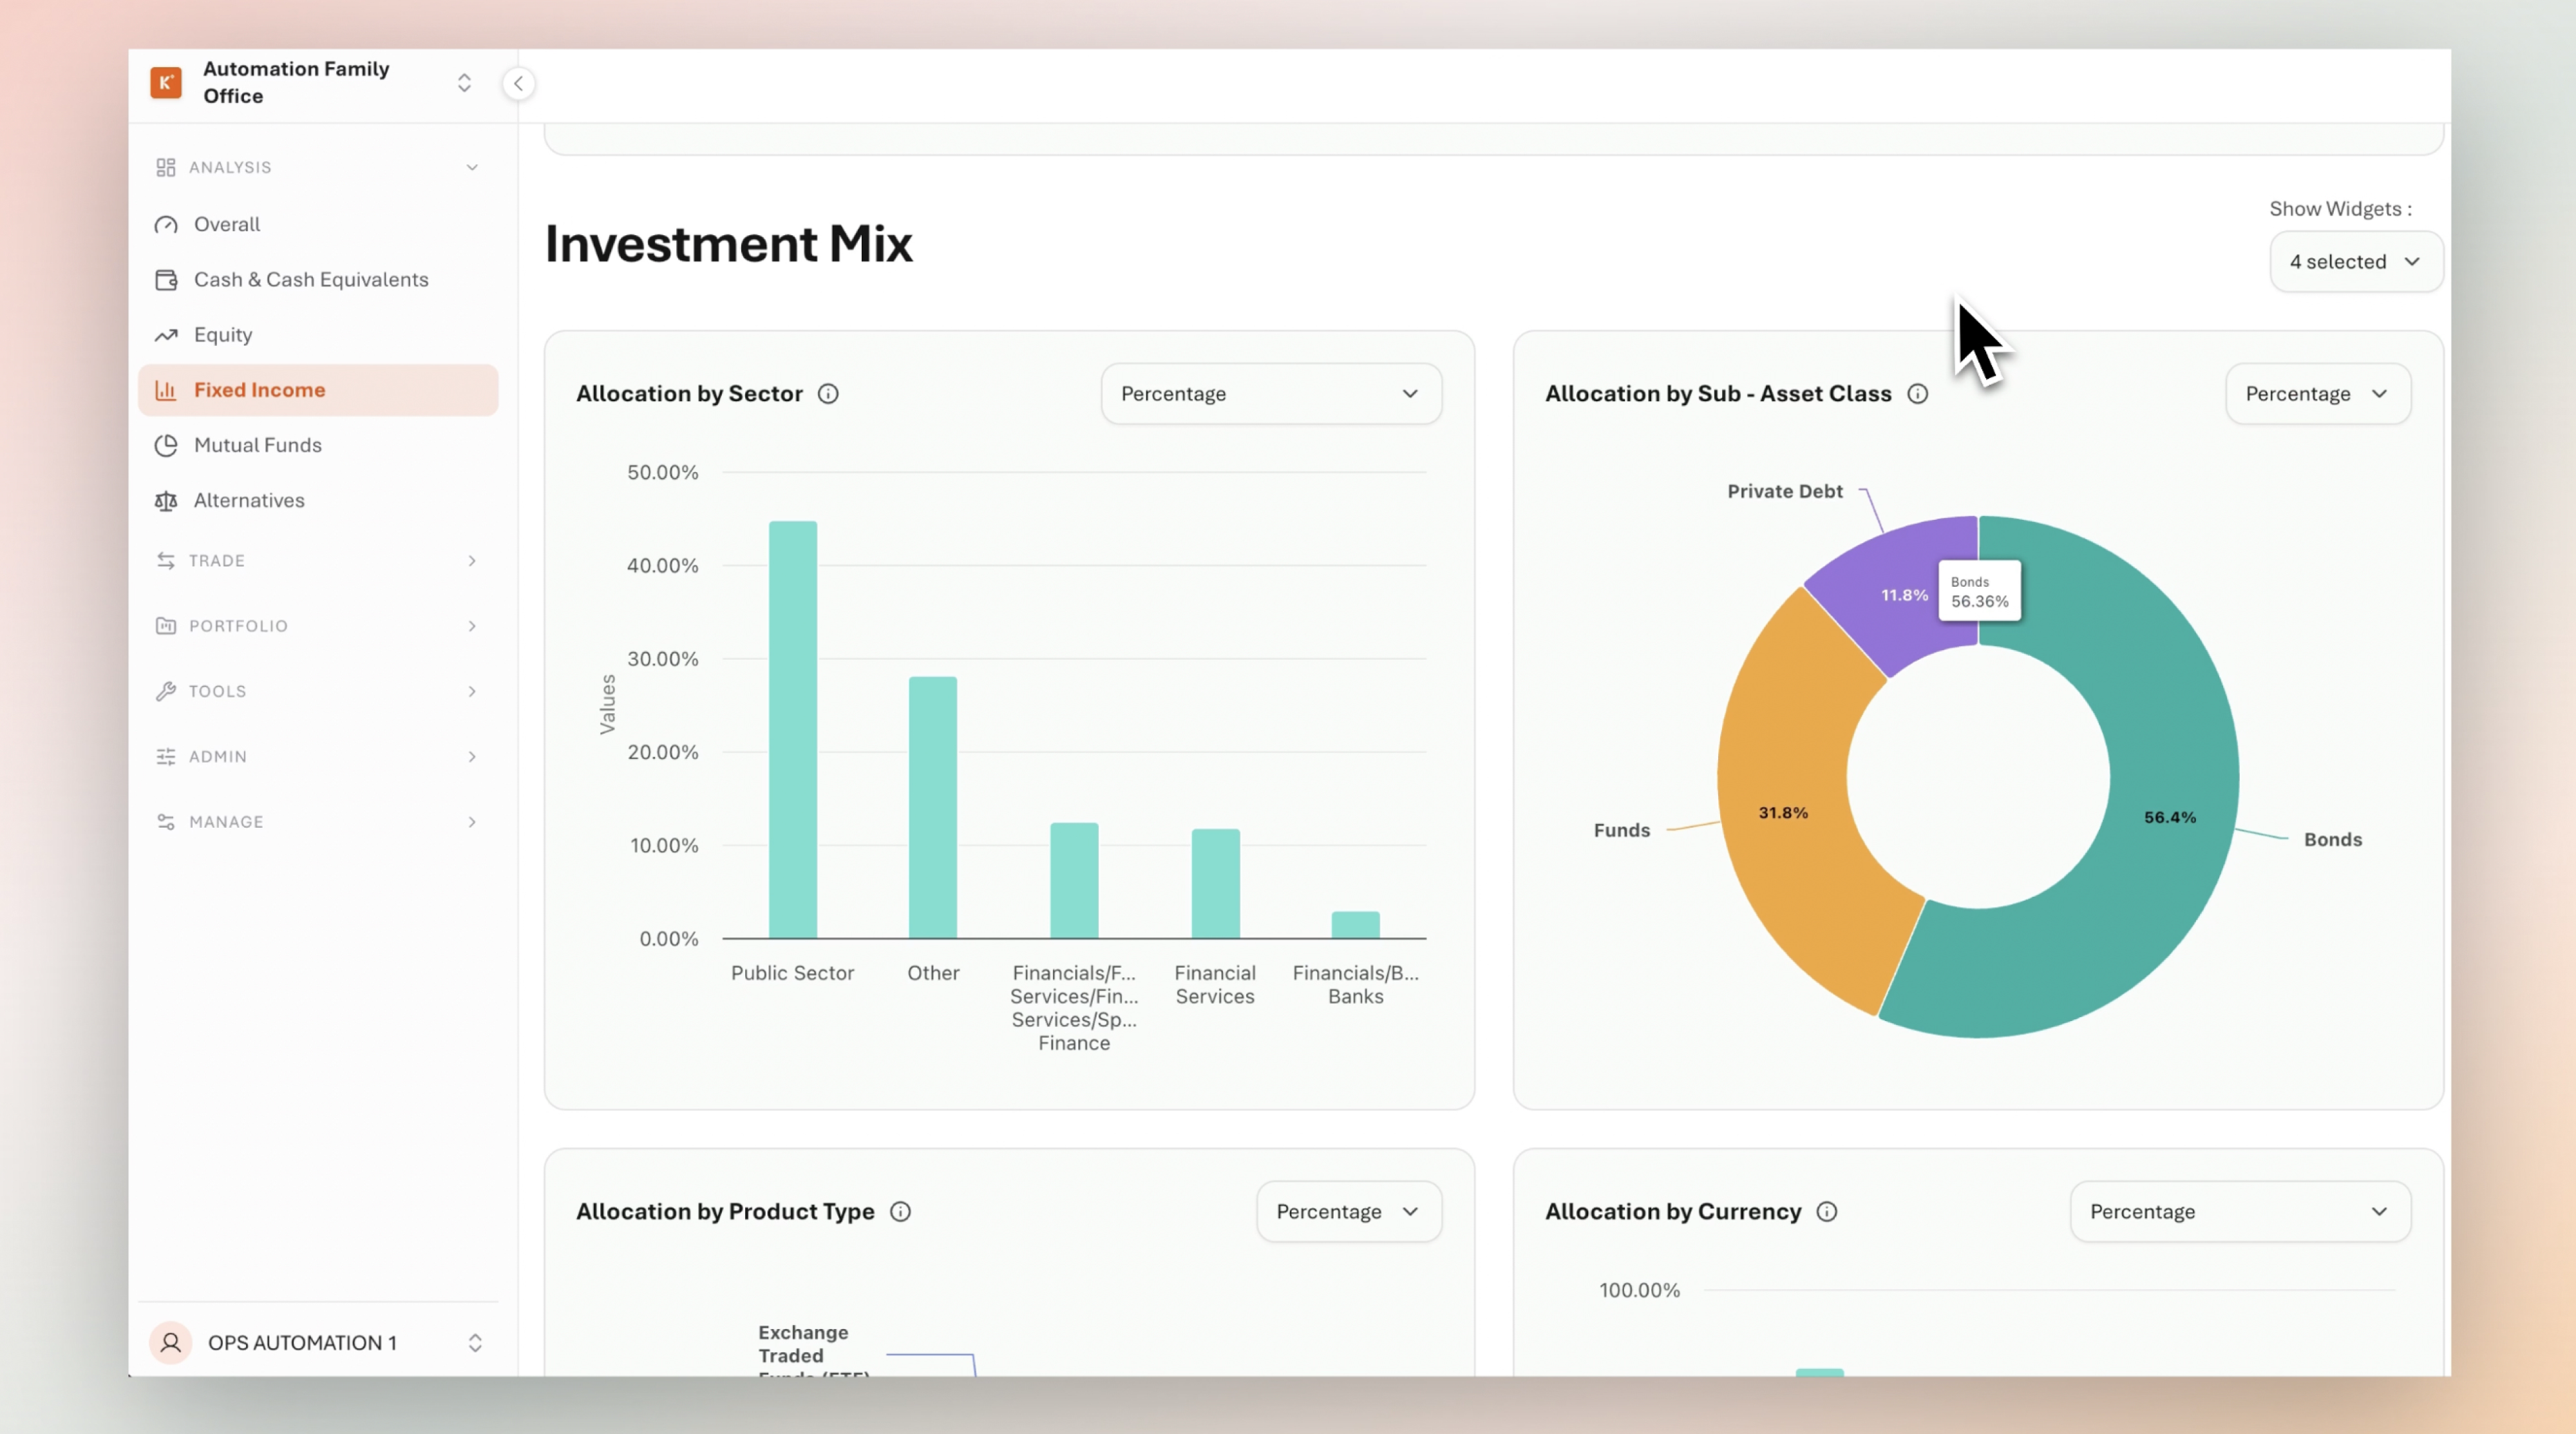Click the Mutual Funds pie icon
2576x1434 pixels.
pyautogui.click(x=166, y=445)
